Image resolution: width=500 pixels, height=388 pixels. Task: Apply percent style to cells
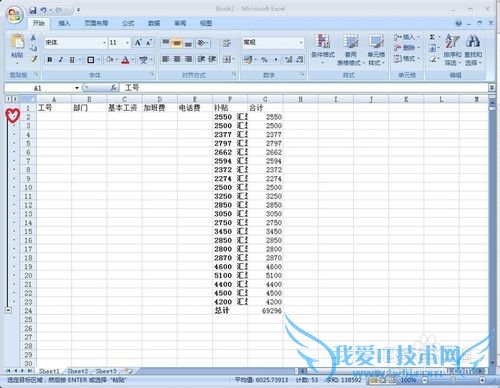(x=264, y=60)
